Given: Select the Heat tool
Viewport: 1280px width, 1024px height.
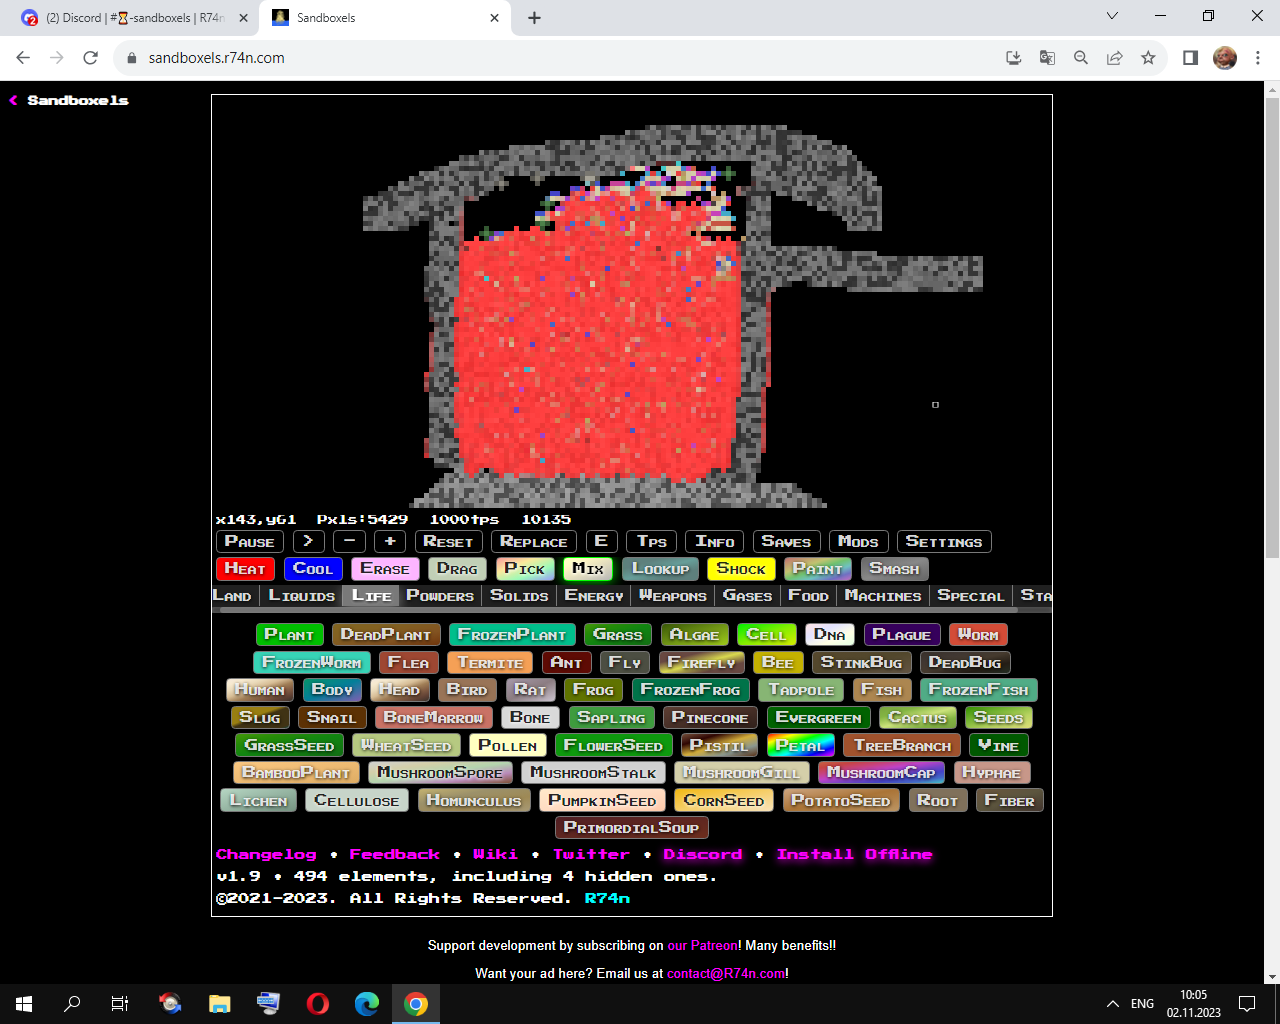Looking at the screenshot, I should click(x=245, y=569).
